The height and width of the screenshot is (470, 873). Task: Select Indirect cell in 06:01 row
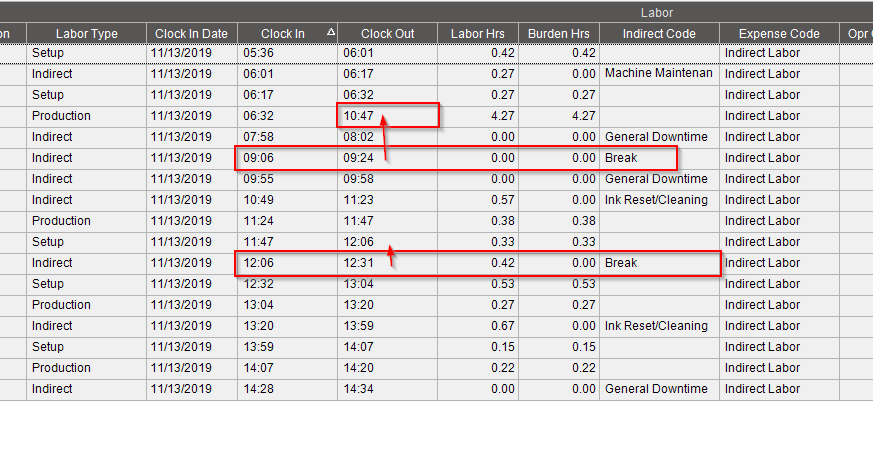pos(86,74)
